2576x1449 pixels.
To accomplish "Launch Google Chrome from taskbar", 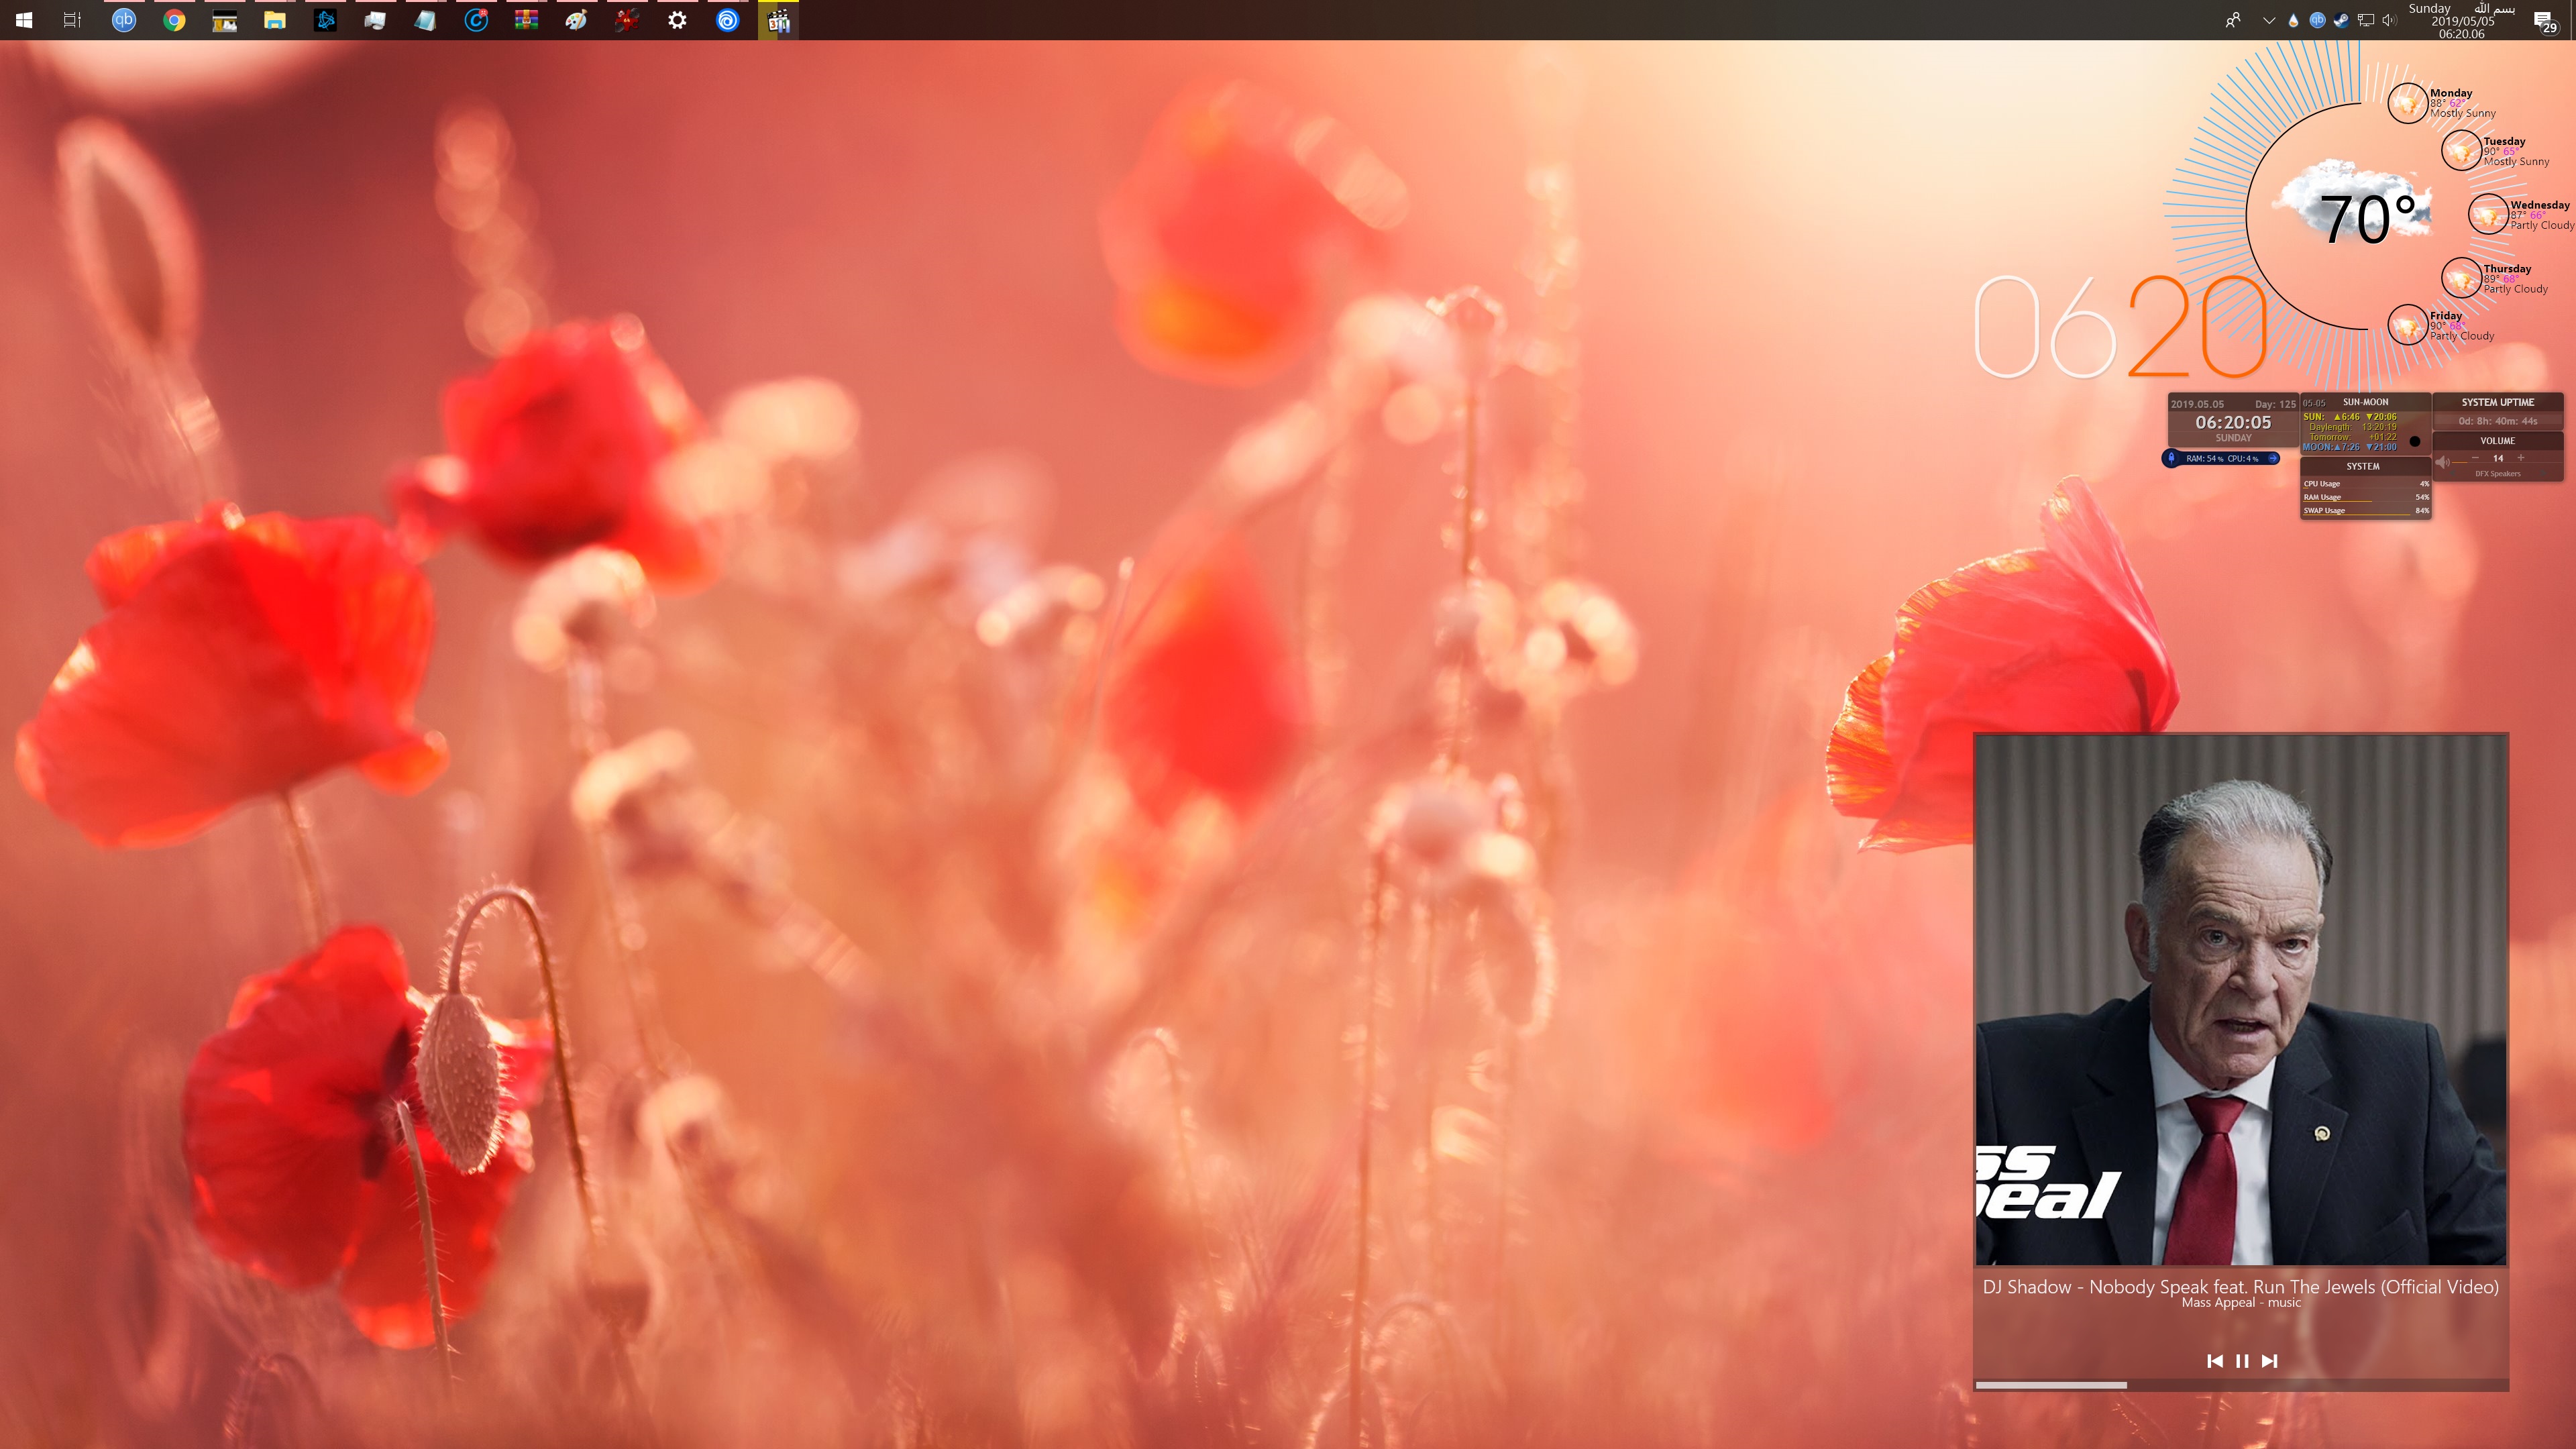I will click(x=174, y=20).
